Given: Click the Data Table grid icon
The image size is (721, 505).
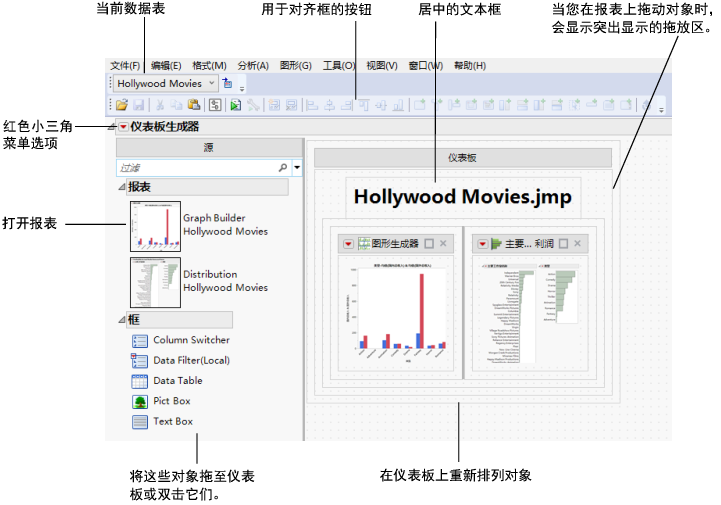Looking at the screenshot, I should 140,381.
